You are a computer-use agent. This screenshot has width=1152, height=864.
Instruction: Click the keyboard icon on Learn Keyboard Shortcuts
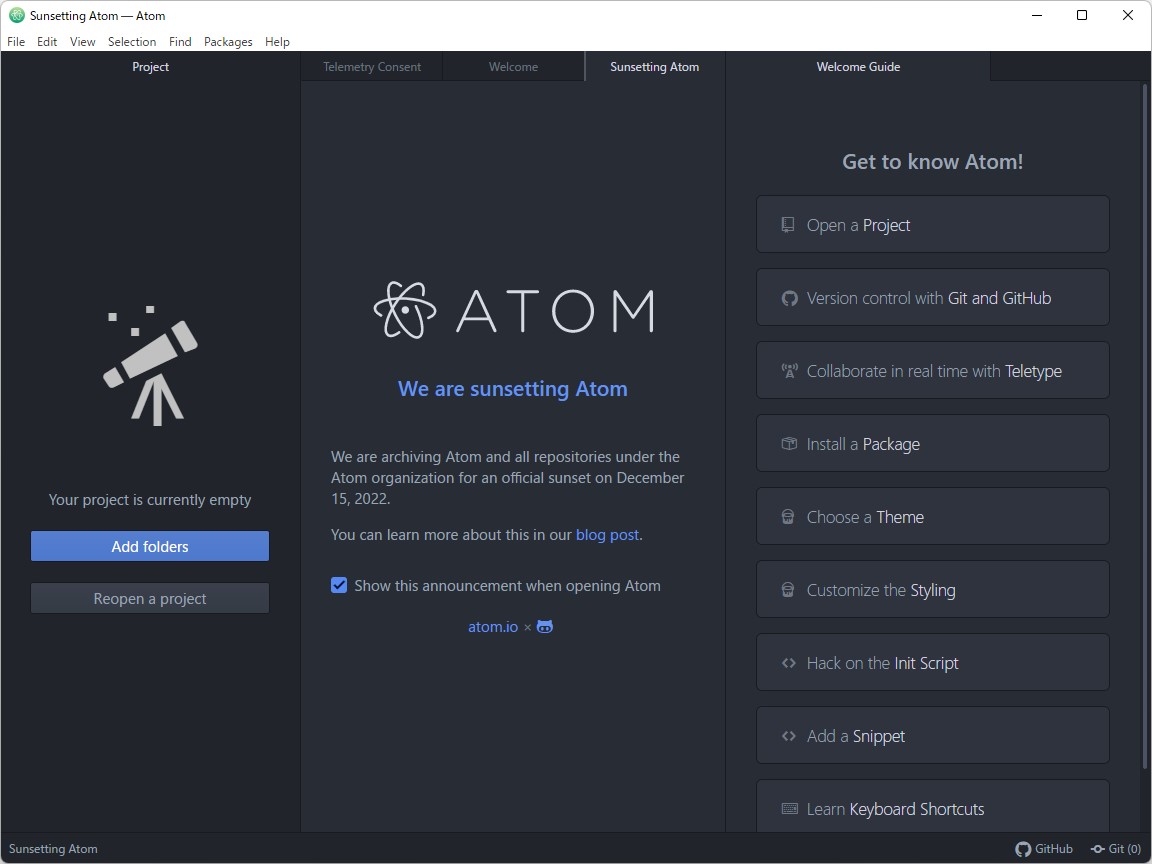788,808
